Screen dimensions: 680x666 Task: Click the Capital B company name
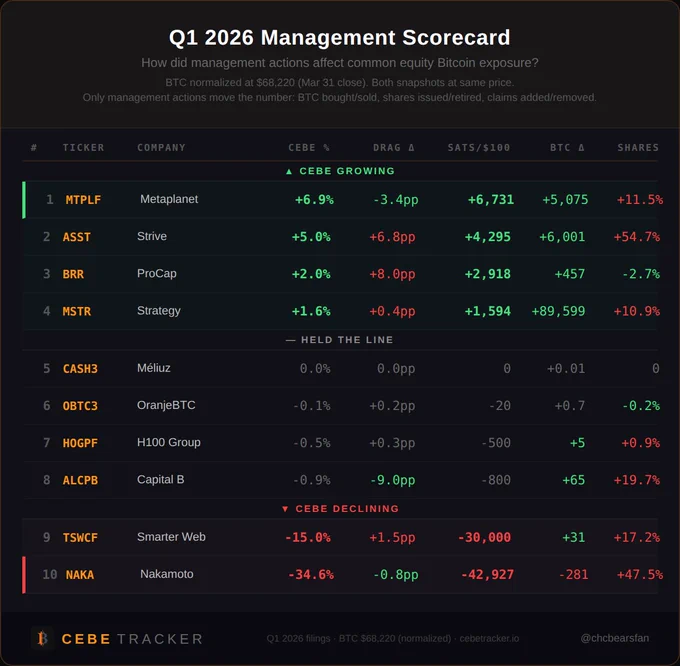(x=160, y=480)
